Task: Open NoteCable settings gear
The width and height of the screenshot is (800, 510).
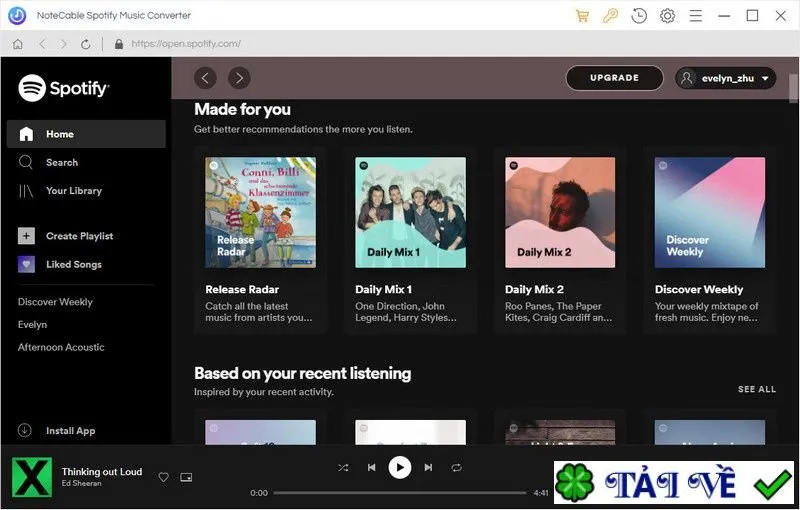Action: pos(667,16)
